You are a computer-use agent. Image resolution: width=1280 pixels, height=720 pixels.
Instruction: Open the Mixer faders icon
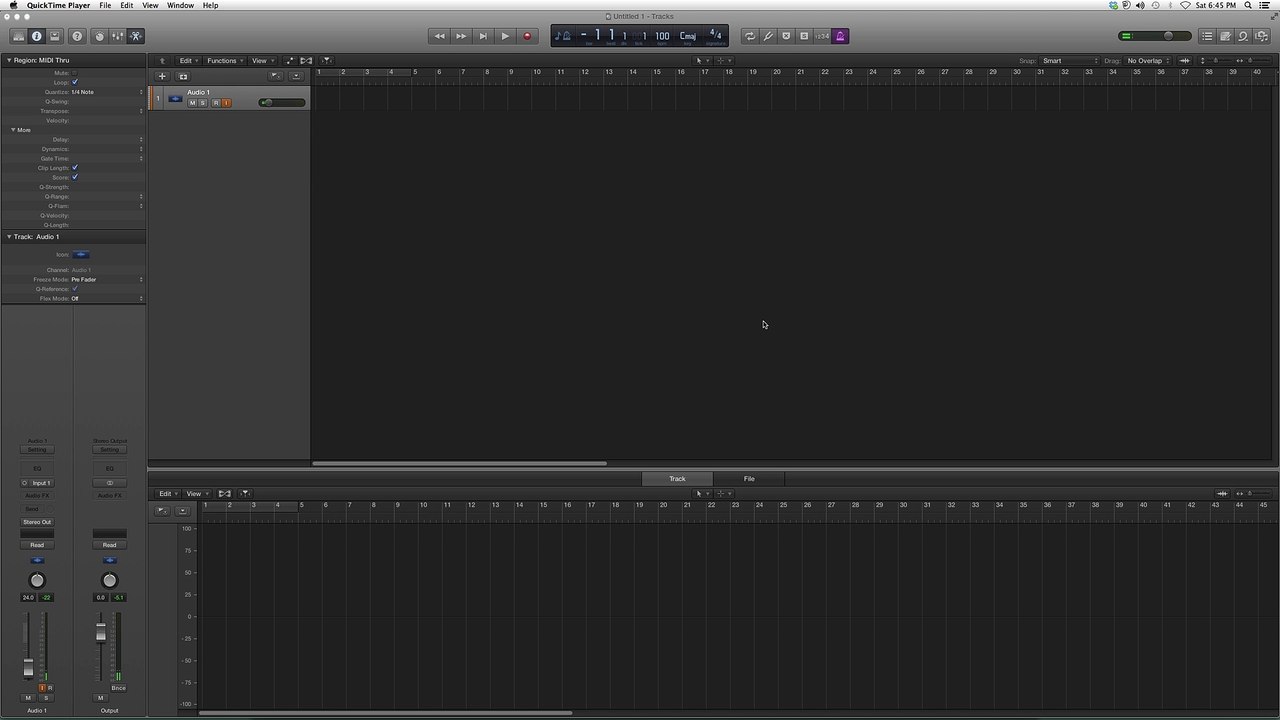tap(117, 36)
